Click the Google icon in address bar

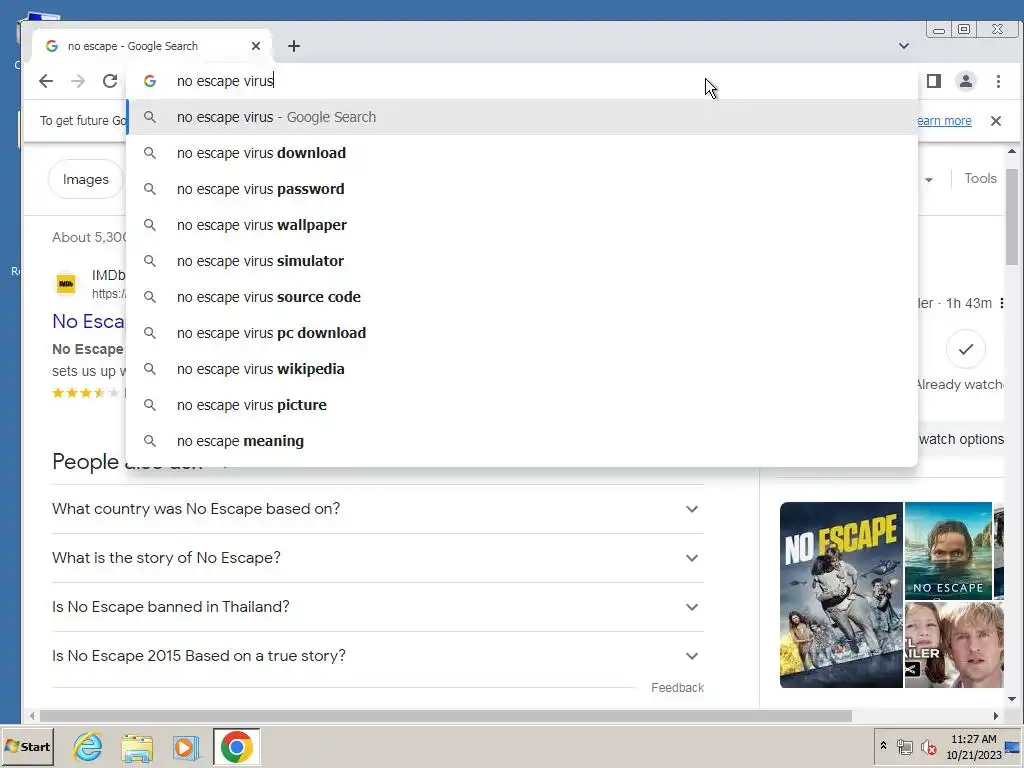(x=150, y=81)
